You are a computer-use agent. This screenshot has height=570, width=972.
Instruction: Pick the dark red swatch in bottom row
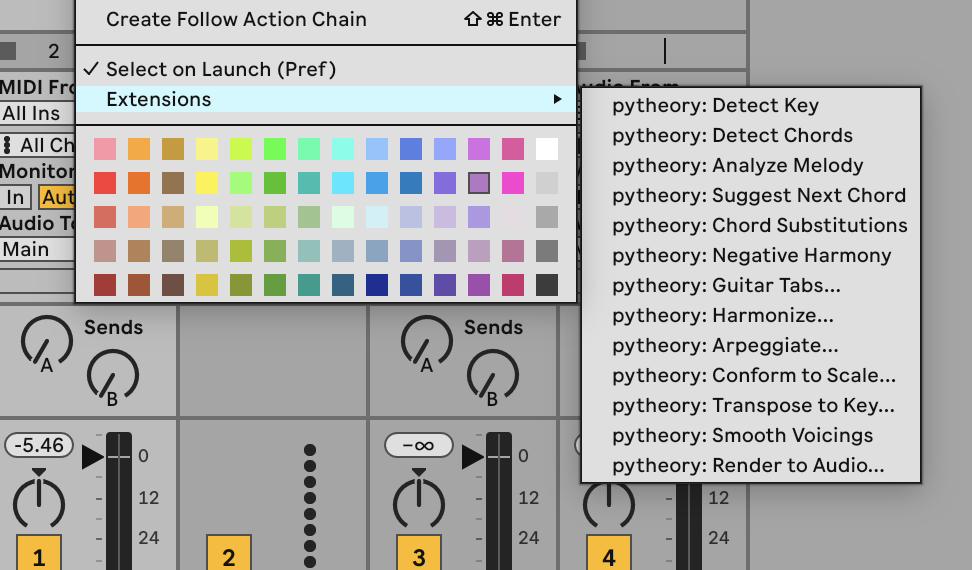click(105, 285)
